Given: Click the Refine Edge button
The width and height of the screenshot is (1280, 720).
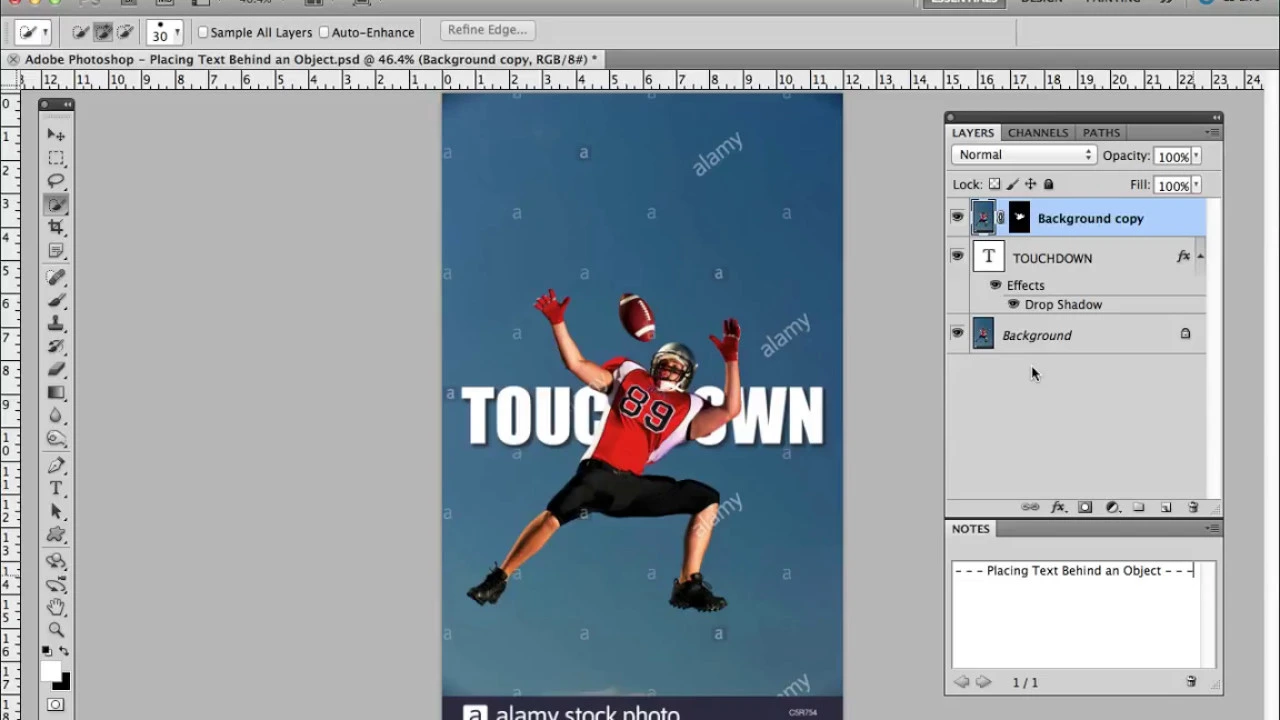Looking at the screenshot, I should point(487,30).
